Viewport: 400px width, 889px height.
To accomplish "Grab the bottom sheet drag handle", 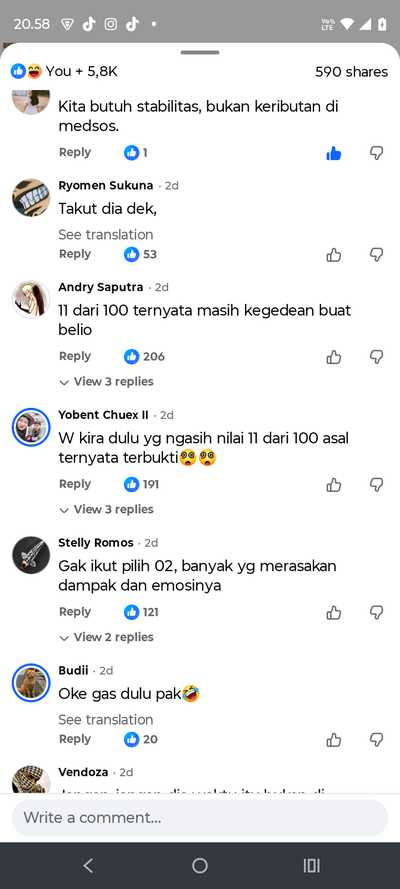I will [x=200, y=53].
